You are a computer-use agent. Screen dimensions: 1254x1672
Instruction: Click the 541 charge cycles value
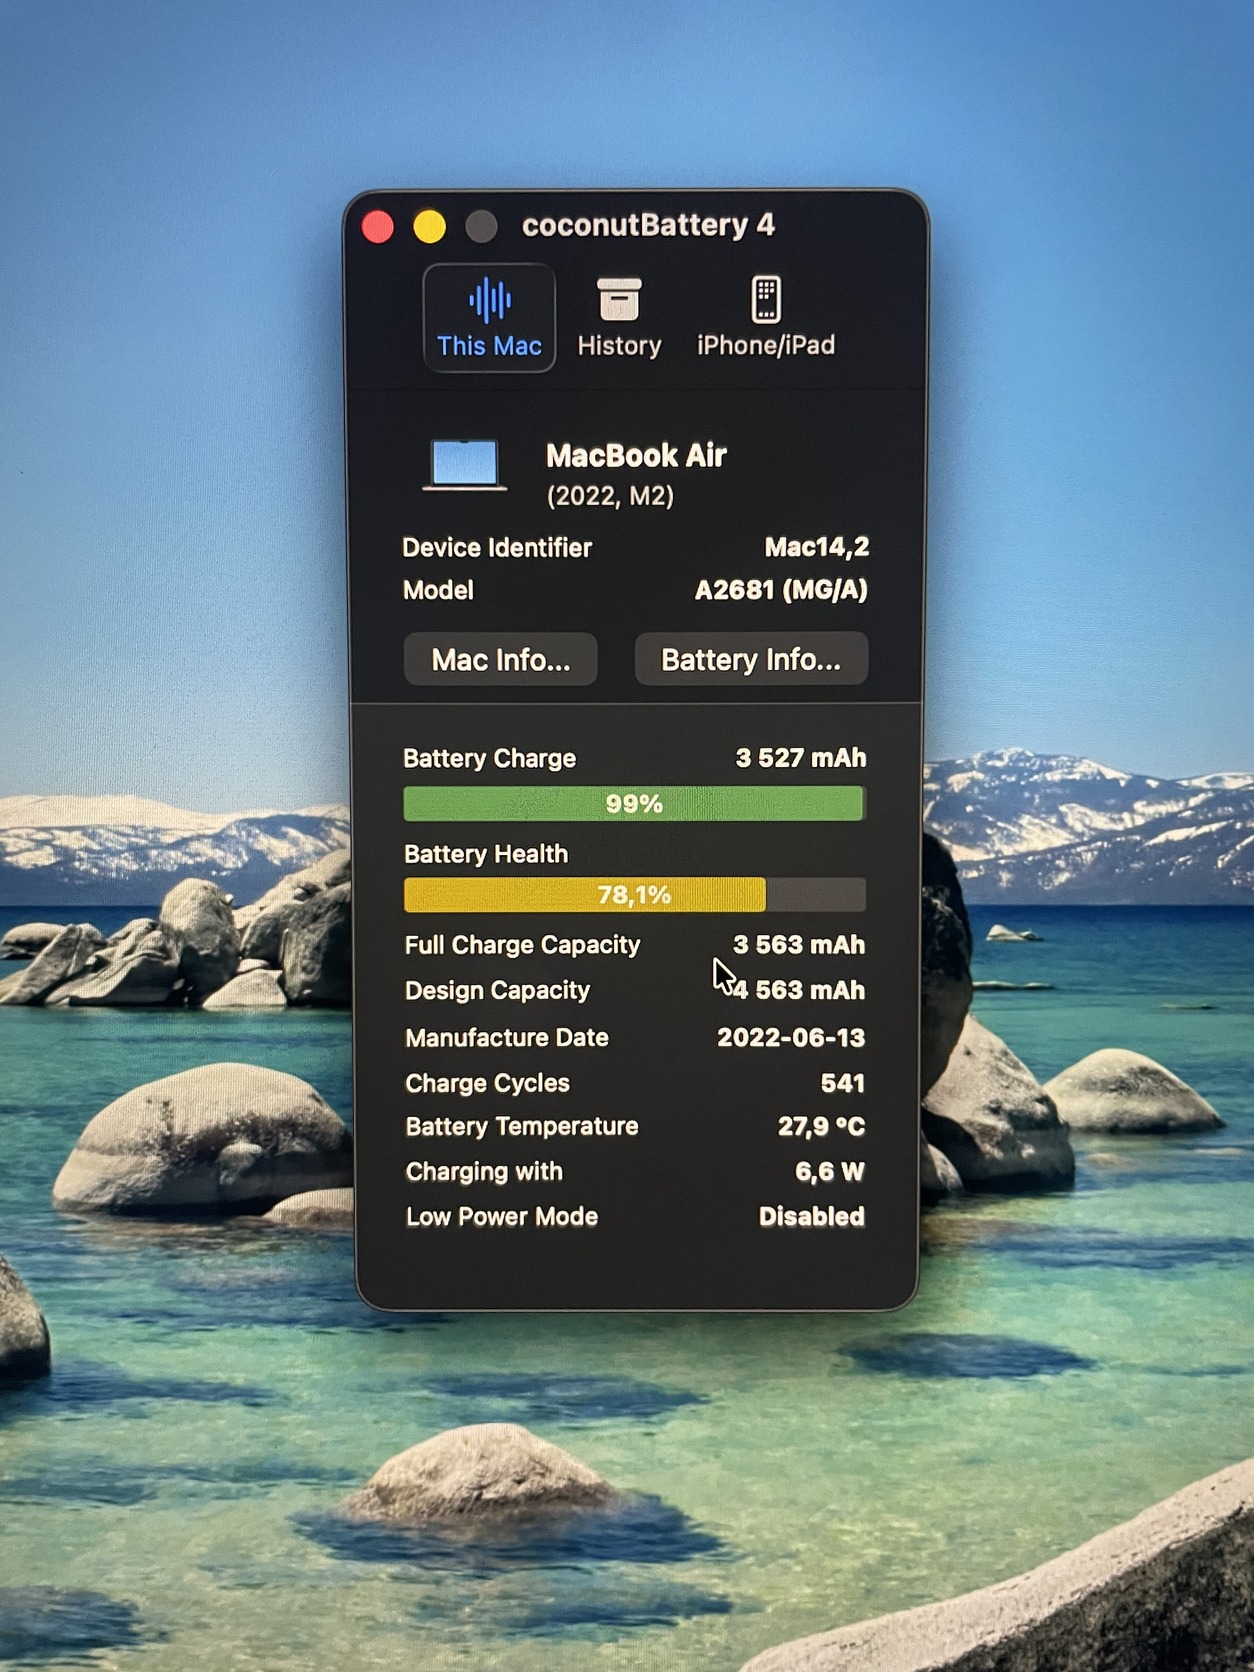coord(842,1083)
